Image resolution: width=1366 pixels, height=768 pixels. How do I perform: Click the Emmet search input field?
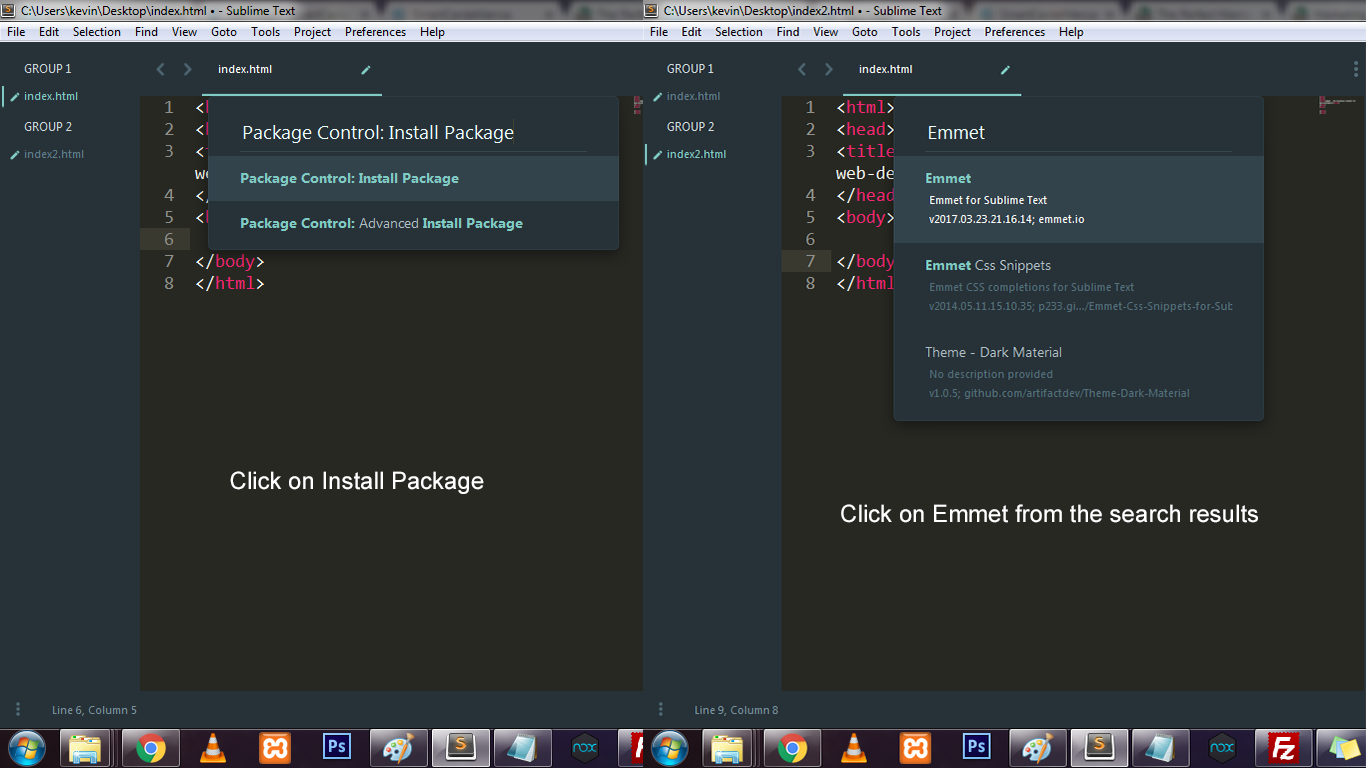(1078, 132)
